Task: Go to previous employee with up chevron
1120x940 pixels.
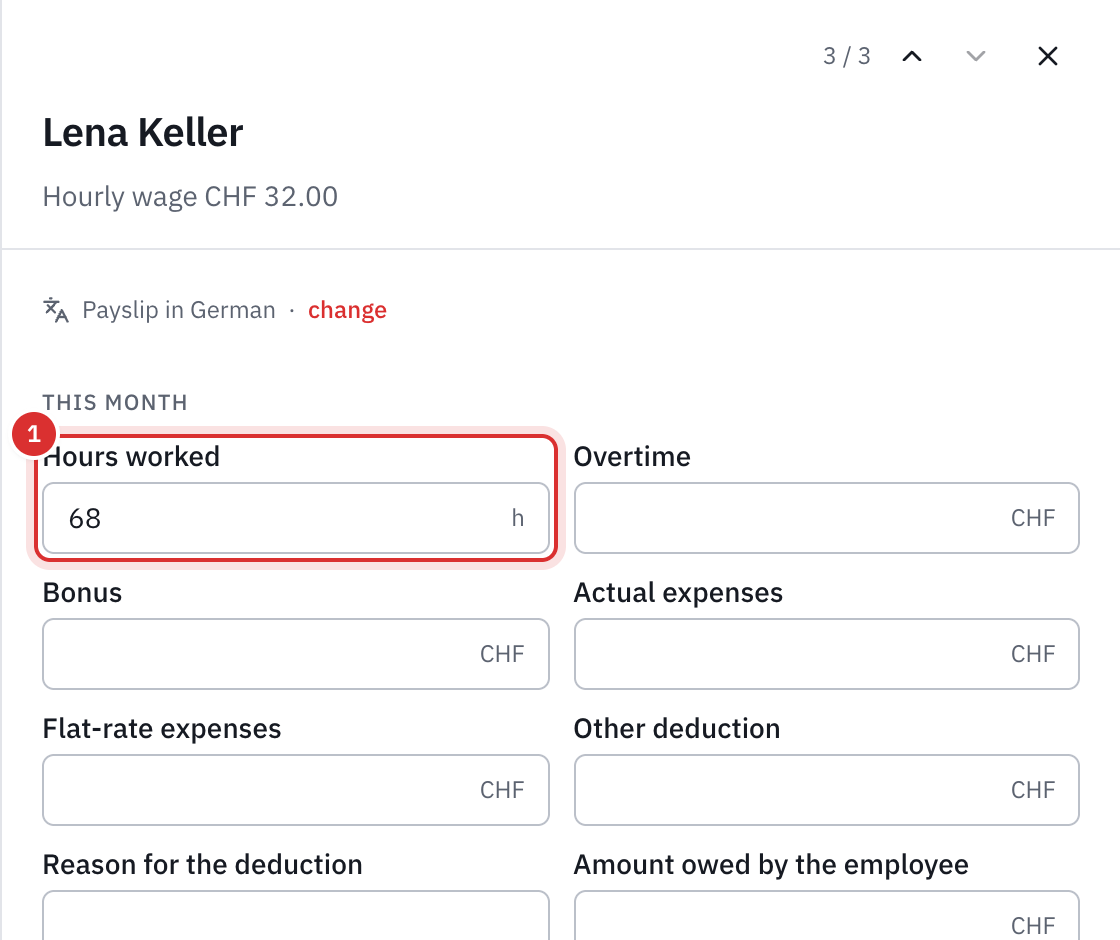Action: click(912, 56)
